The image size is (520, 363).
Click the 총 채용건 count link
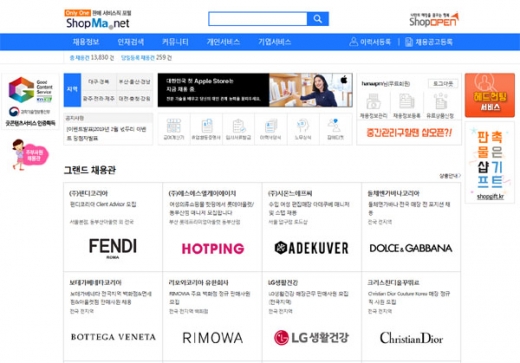click(x=92, y=58)
